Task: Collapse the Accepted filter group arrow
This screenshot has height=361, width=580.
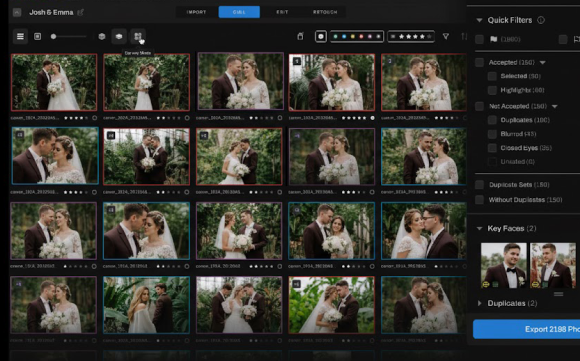Action: [543, 63]
